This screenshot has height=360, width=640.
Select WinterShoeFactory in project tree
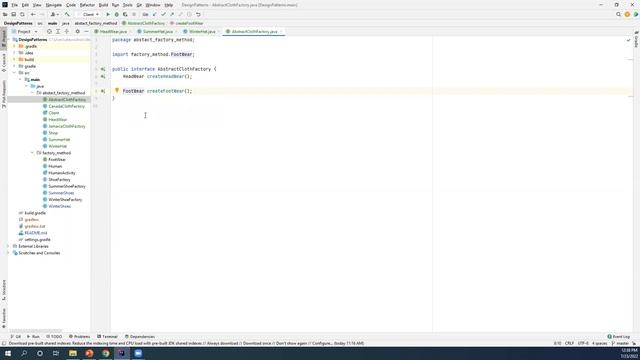click(x=65, y=200)
